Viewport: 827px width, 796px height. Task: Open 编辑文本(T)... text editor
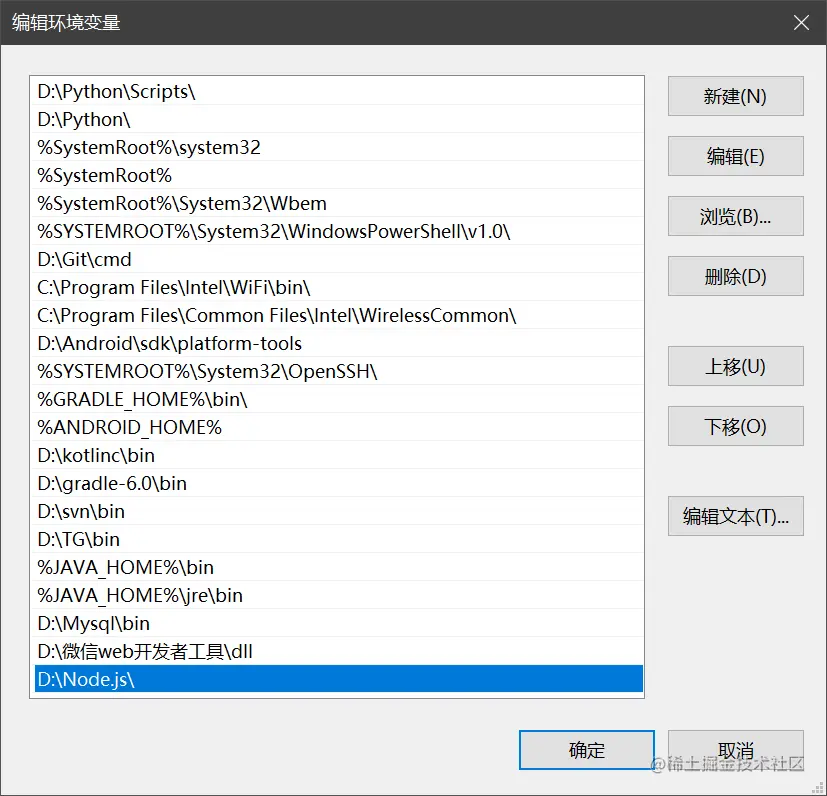tap(735, 516)
